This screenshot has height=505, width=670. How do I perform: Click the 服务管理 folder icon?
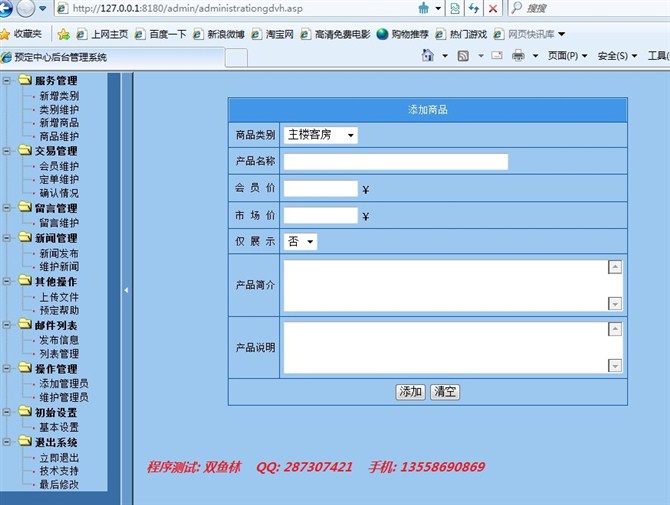coord(24,80)
